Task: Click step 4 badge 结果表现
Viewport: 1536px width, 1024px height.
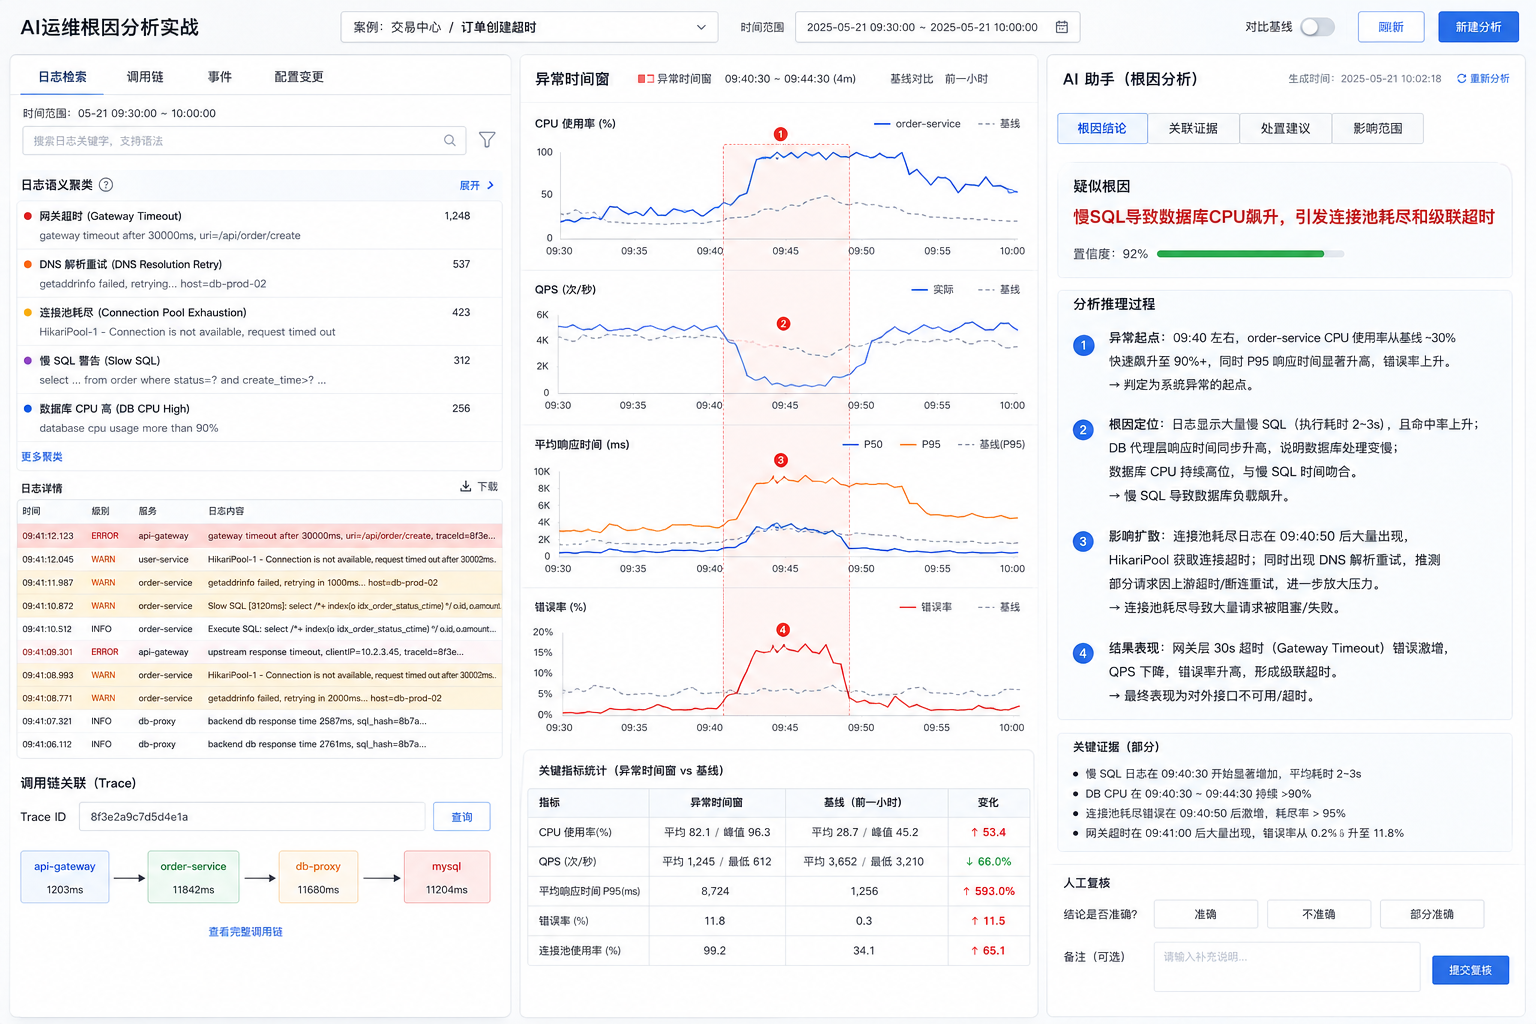Action: [x=1083, y=654]
